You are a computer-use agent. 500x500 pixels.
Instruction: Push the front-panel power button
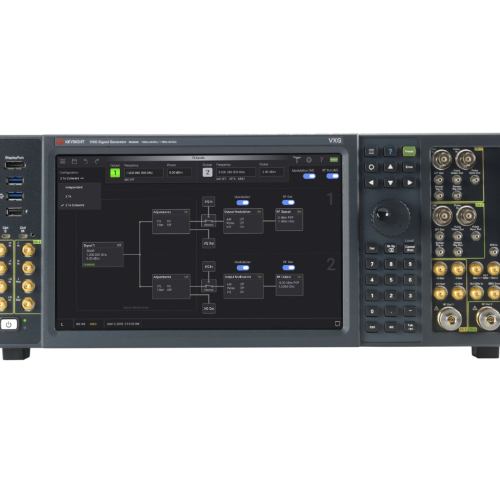(x=9, y=324)
